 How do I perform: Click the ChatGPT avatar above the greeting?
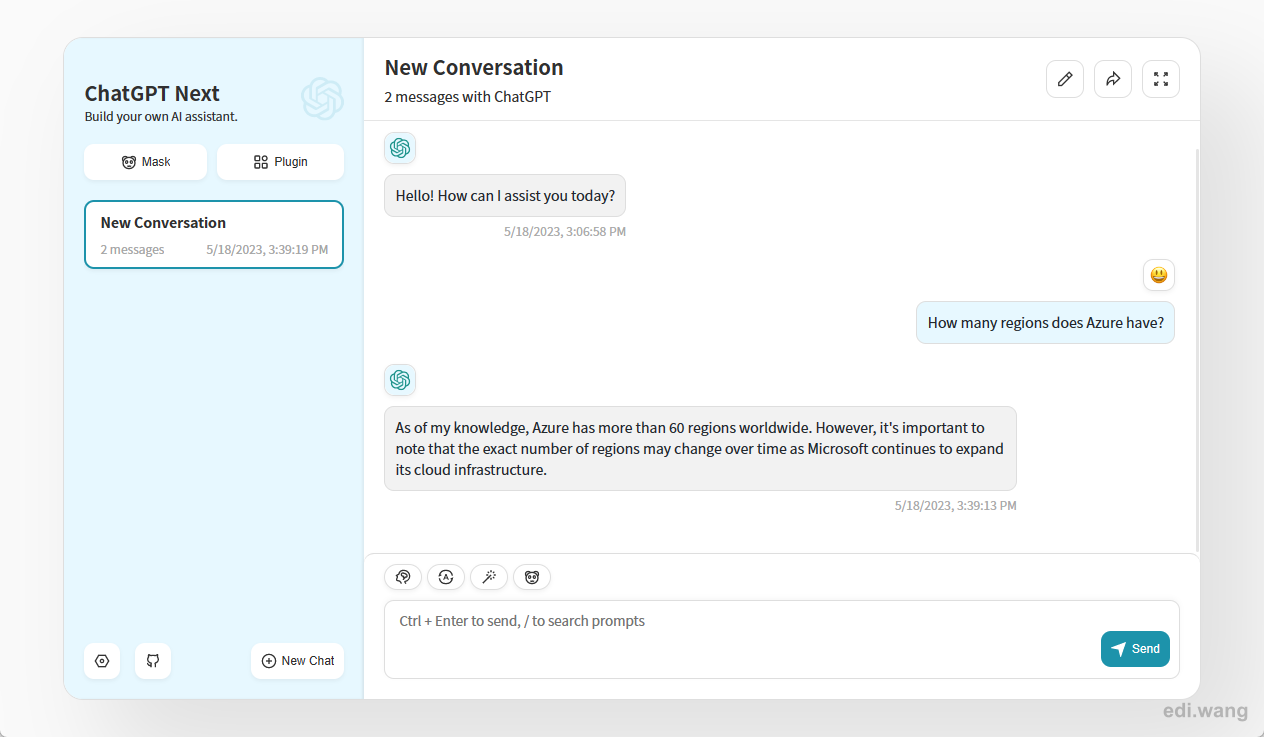point(400,148)
